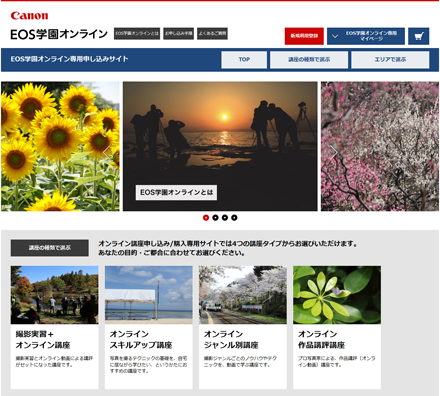Open the cherry blossom railway photo
This screenshot has height=396, width=440.
coord(243,295)
